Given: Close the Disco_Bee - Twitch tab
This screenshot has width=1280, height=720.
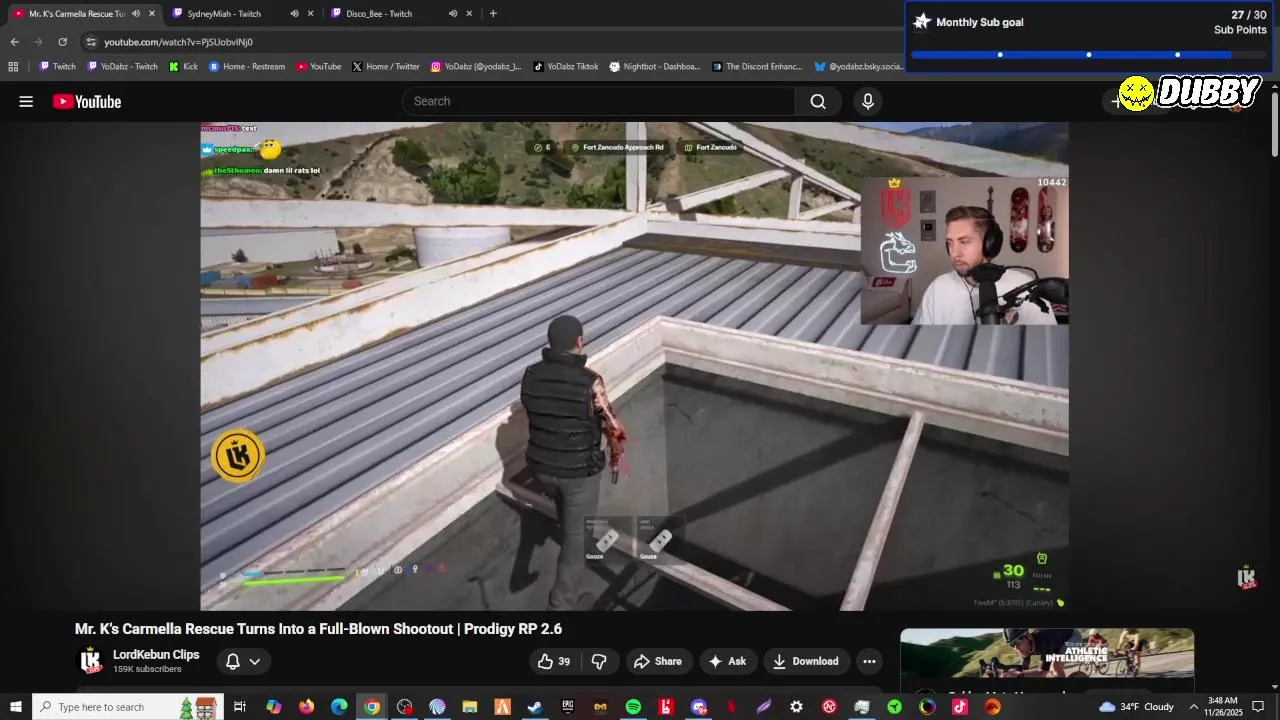Looking at the screenshot, I should click(x=468, y=14).
